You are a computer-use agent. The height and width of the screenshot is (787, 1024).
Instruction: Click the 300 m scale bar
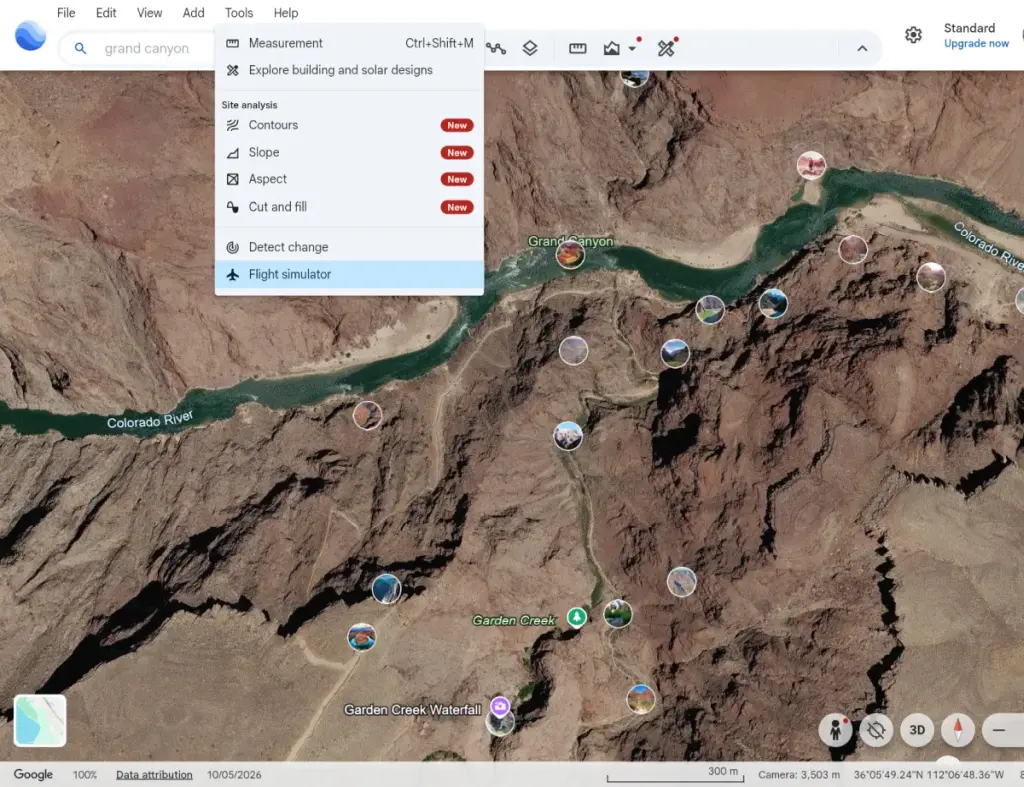coord(675,775)
